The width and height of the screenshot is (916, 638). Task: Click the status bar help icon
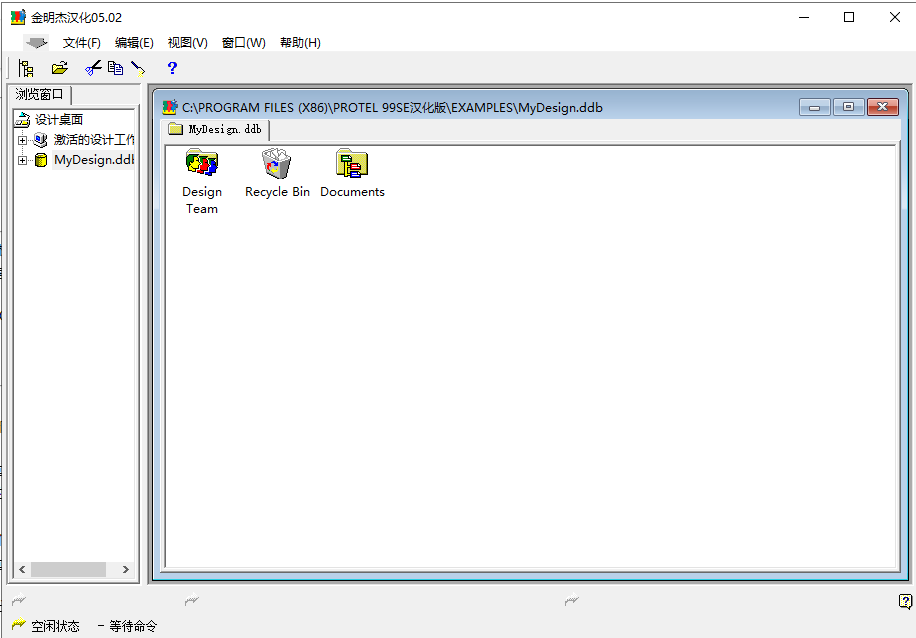[905, 601]
